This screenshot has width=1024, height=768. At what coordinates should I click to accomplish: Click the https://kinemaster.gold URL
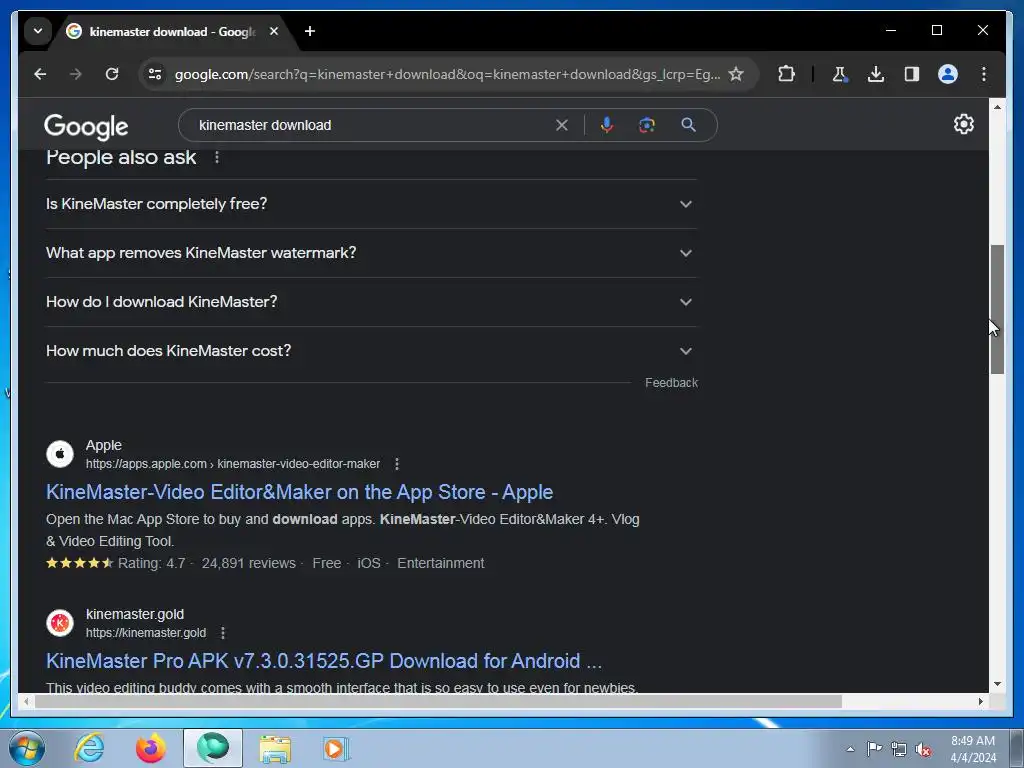146,633
